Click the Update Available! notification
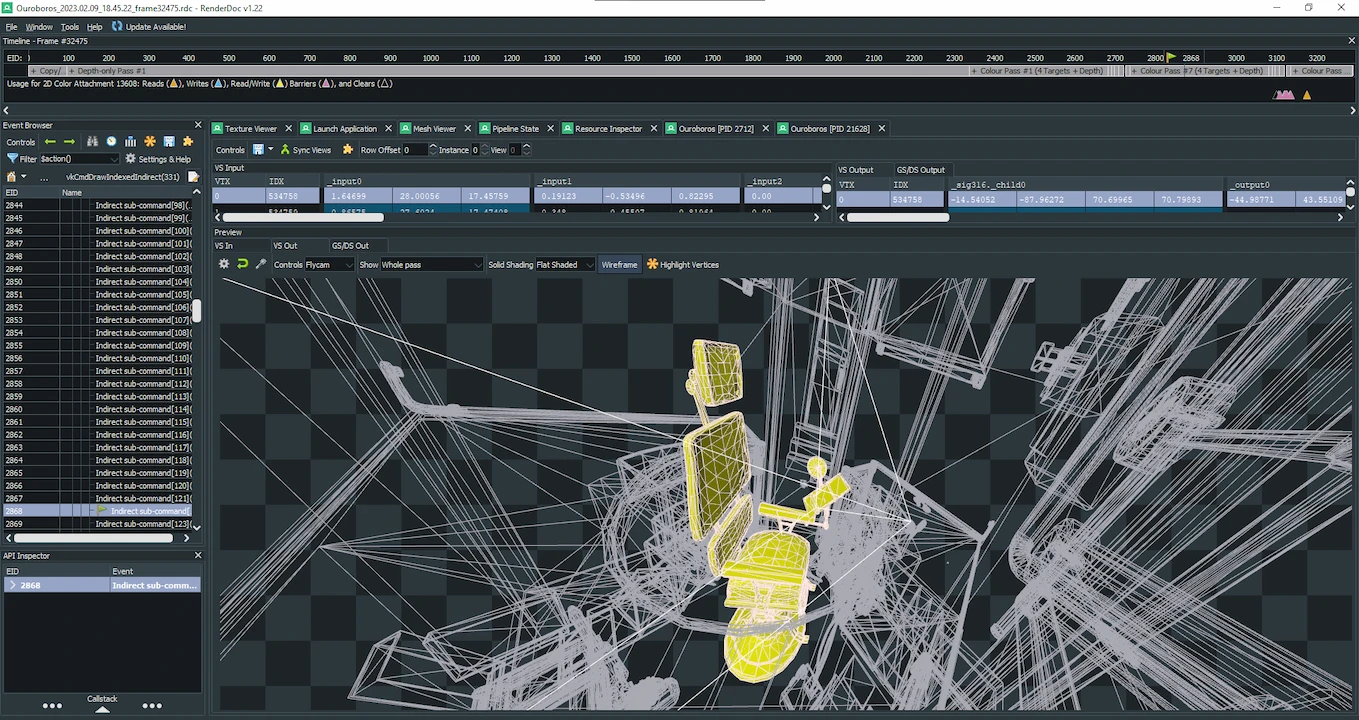This screenshot has height=720, width=1359. coord(149,27)
